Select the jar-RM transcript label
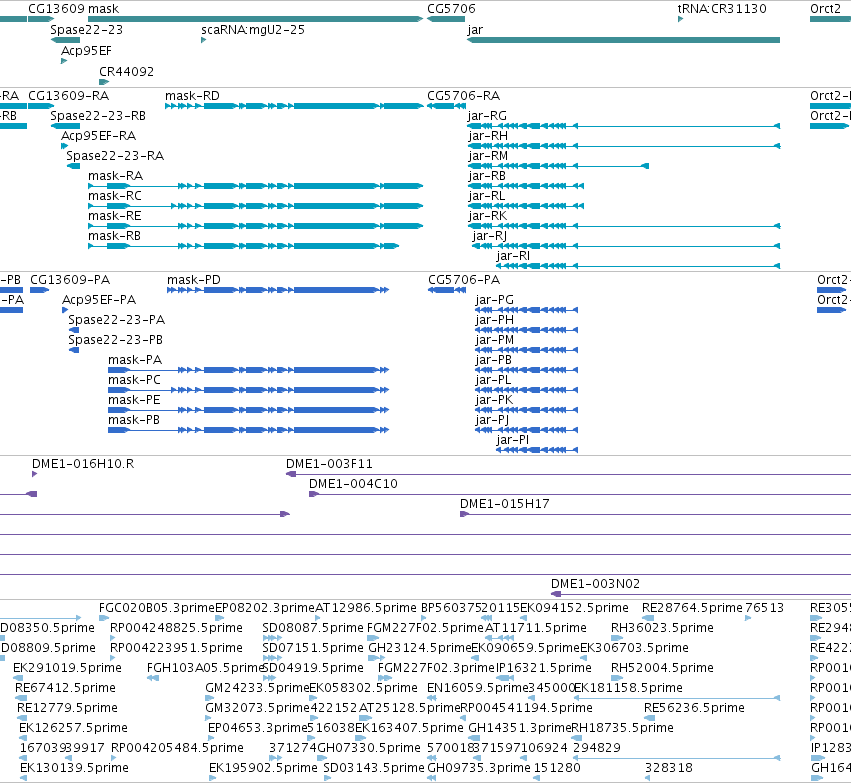Screen dimensions: 851x783 click(x=488, y=156)
